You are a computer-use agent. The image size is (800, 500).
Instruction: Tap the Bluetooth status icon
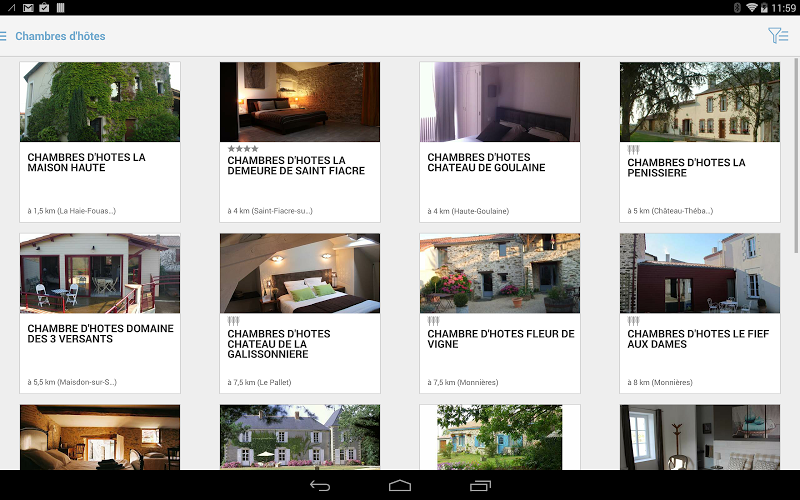pyautogui.click(x=737, y=8)
